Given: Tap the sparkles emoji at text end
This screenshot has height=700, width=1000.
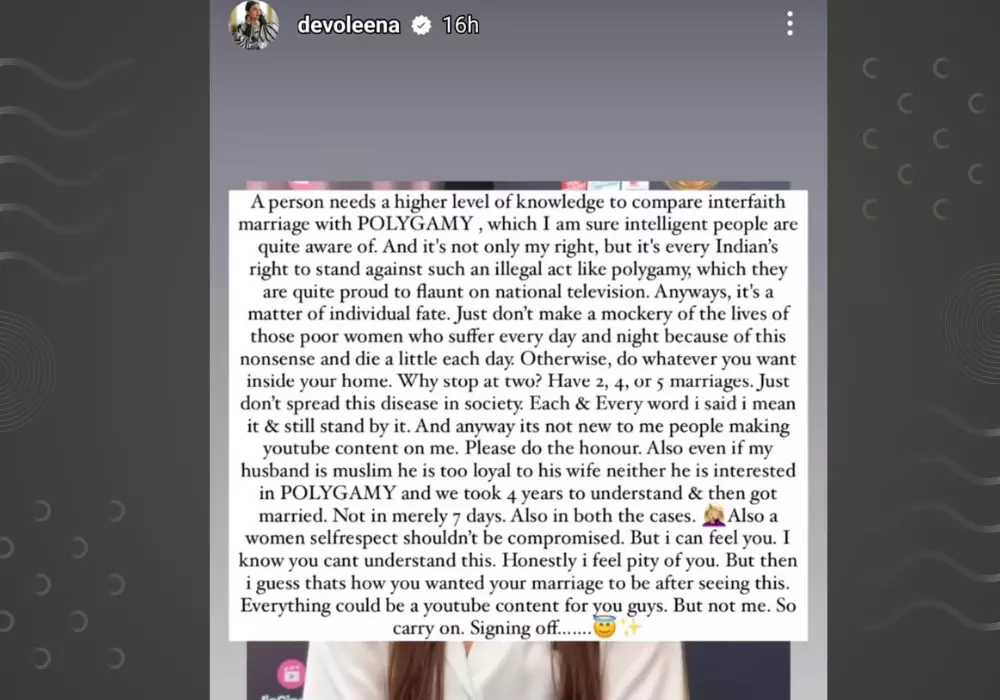Looking at the screenshot, I should [631, 628].
